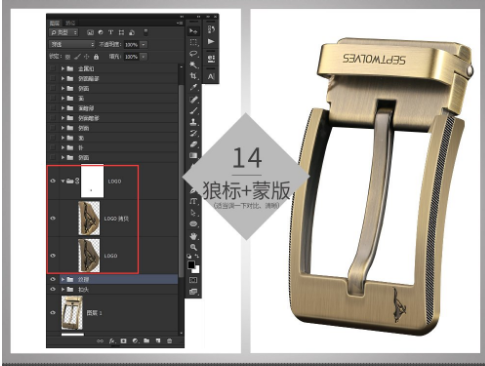This screenshot has width=485, height=366.
Task: Select the History Brush tool
Action: point(194,133)
